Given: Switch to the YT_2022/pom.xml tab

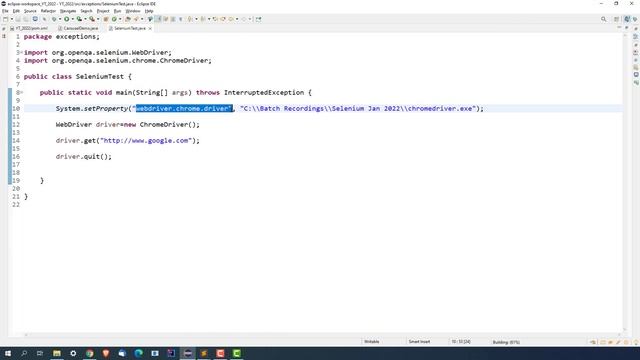Looking at the screenshot, I should [x=29, y=28].
